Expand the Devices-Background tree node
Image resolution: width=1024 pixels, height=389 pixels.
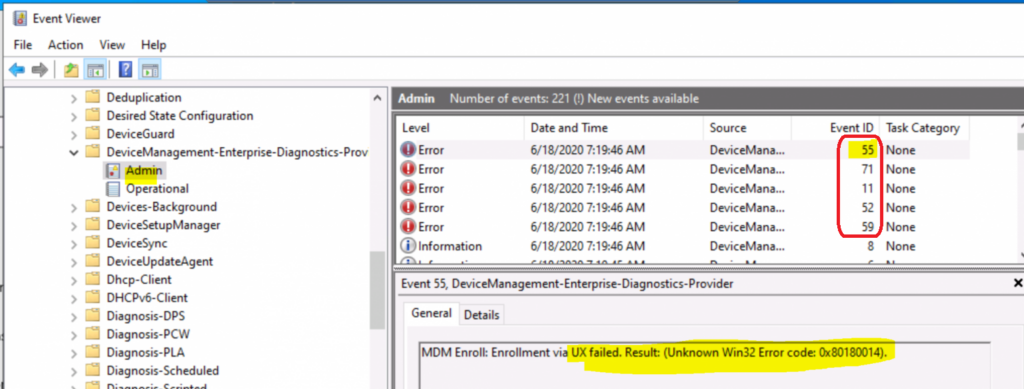coord(73,207)
